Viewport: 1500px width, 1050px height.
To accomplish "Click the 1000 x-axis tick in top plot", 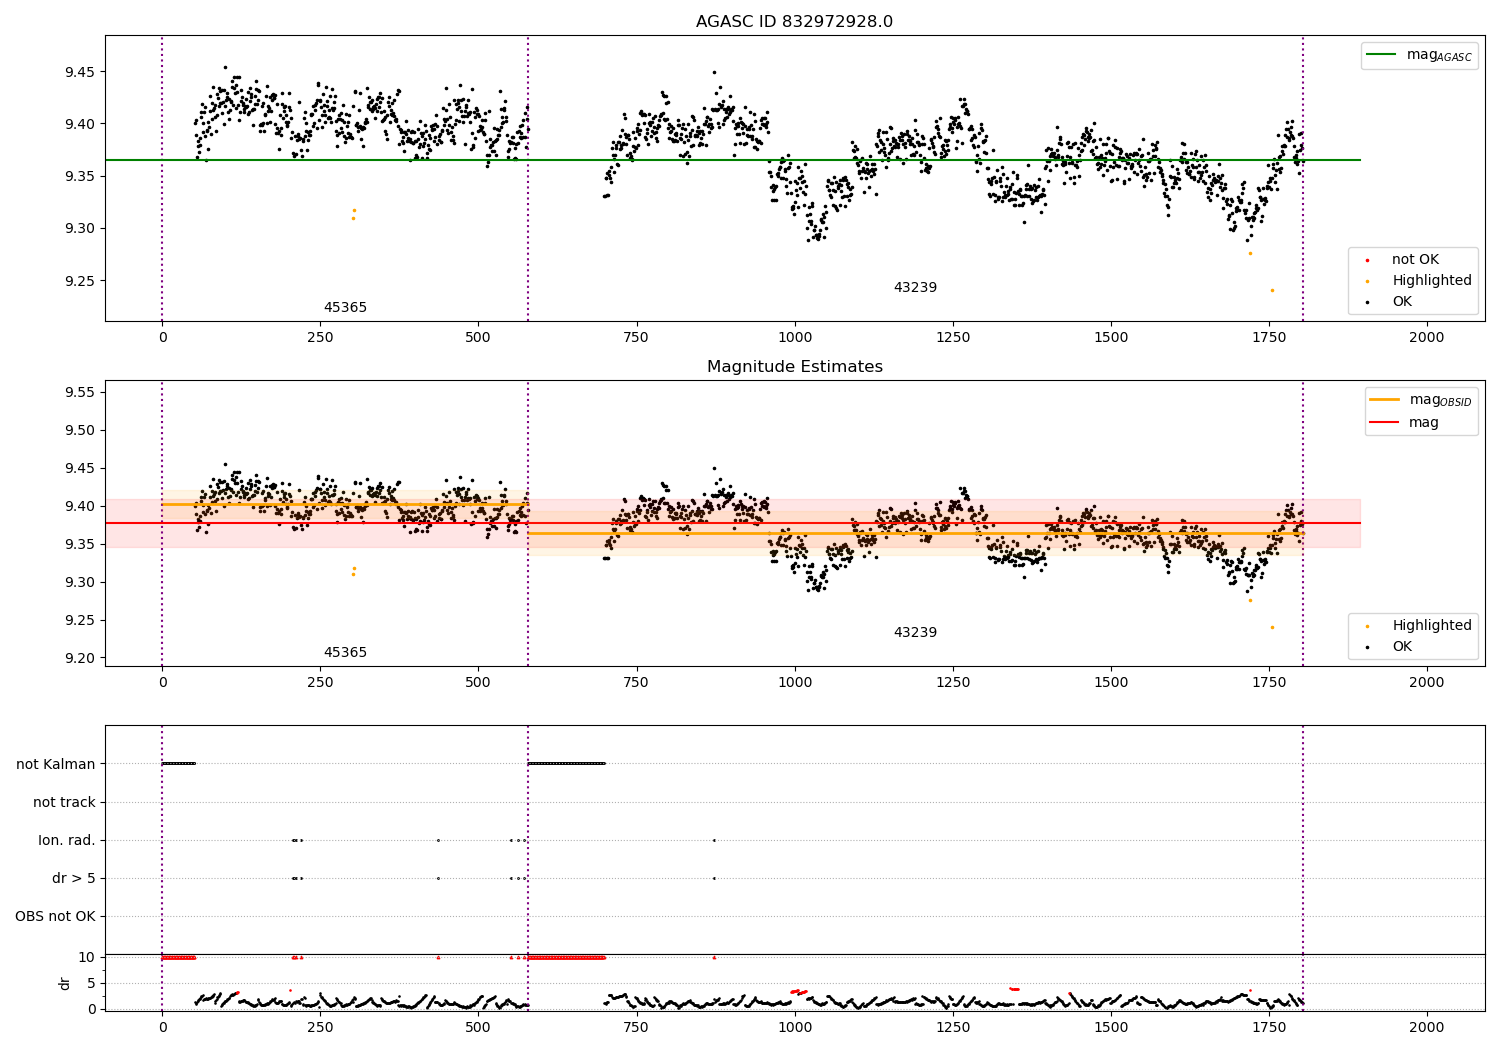I will (x=794, y=337).
